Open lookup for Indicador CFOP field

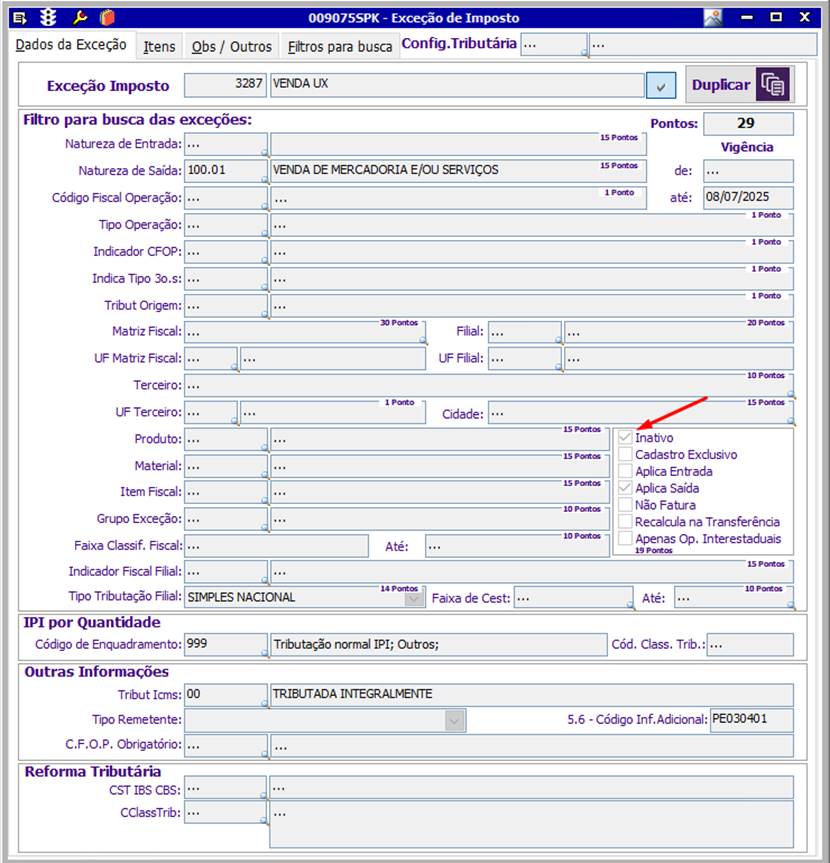coord(264,260)
